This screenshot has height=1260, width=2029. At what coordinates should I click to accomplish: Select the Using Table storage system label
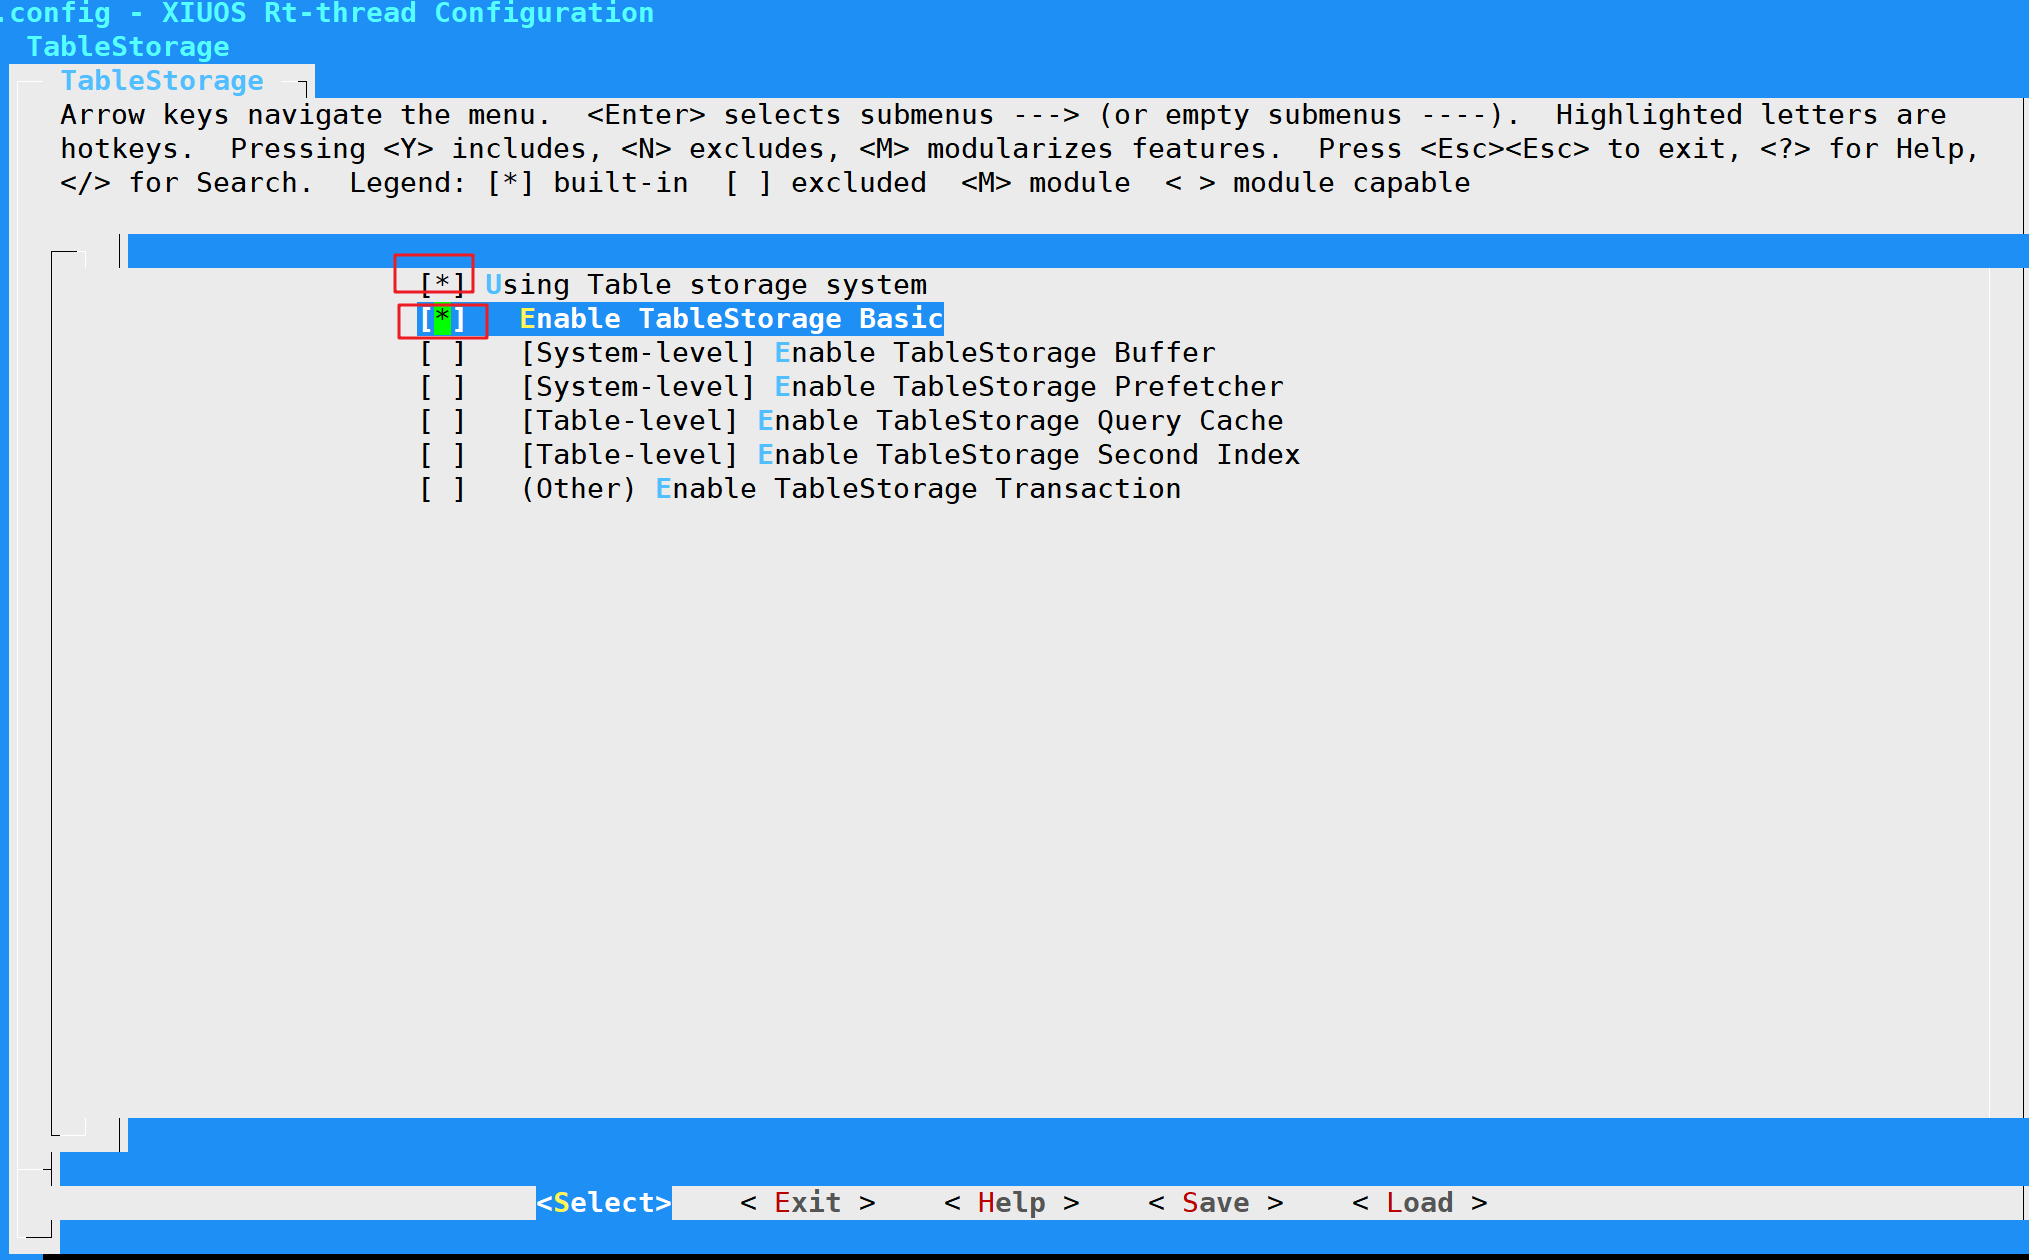(x=706, y=285)
